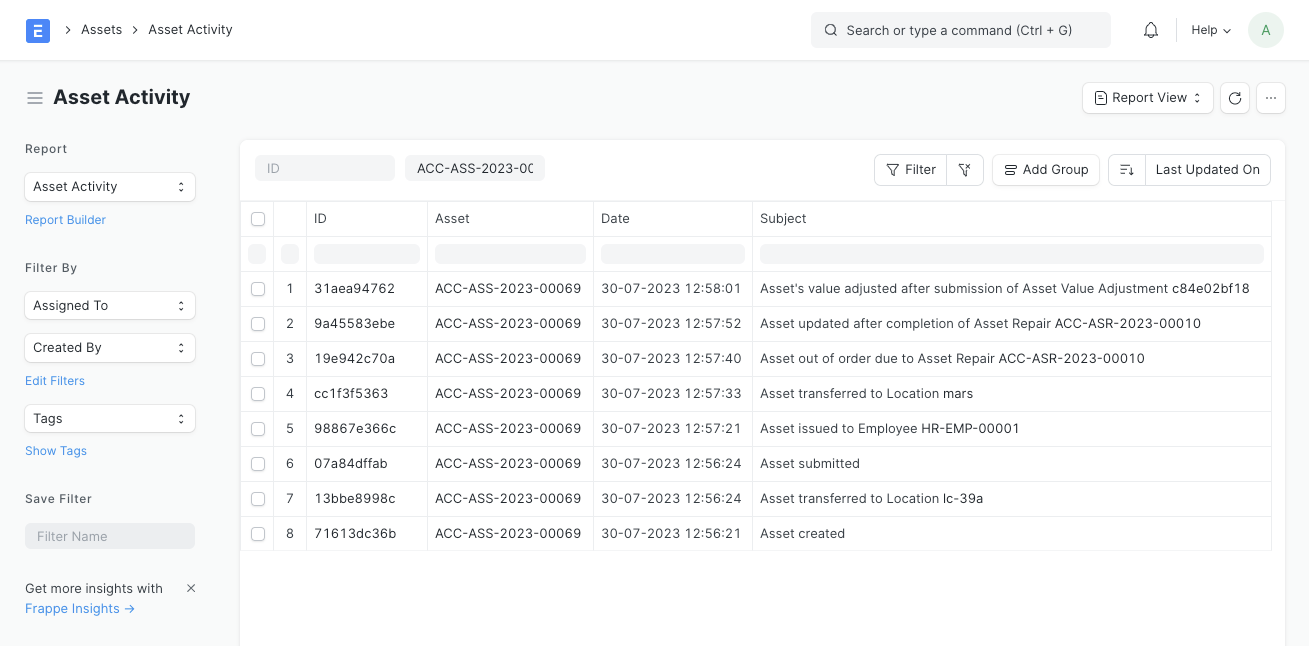1309x646 pixels.
Task: Click the Subject column header
Action: (x=1012, y=219)
